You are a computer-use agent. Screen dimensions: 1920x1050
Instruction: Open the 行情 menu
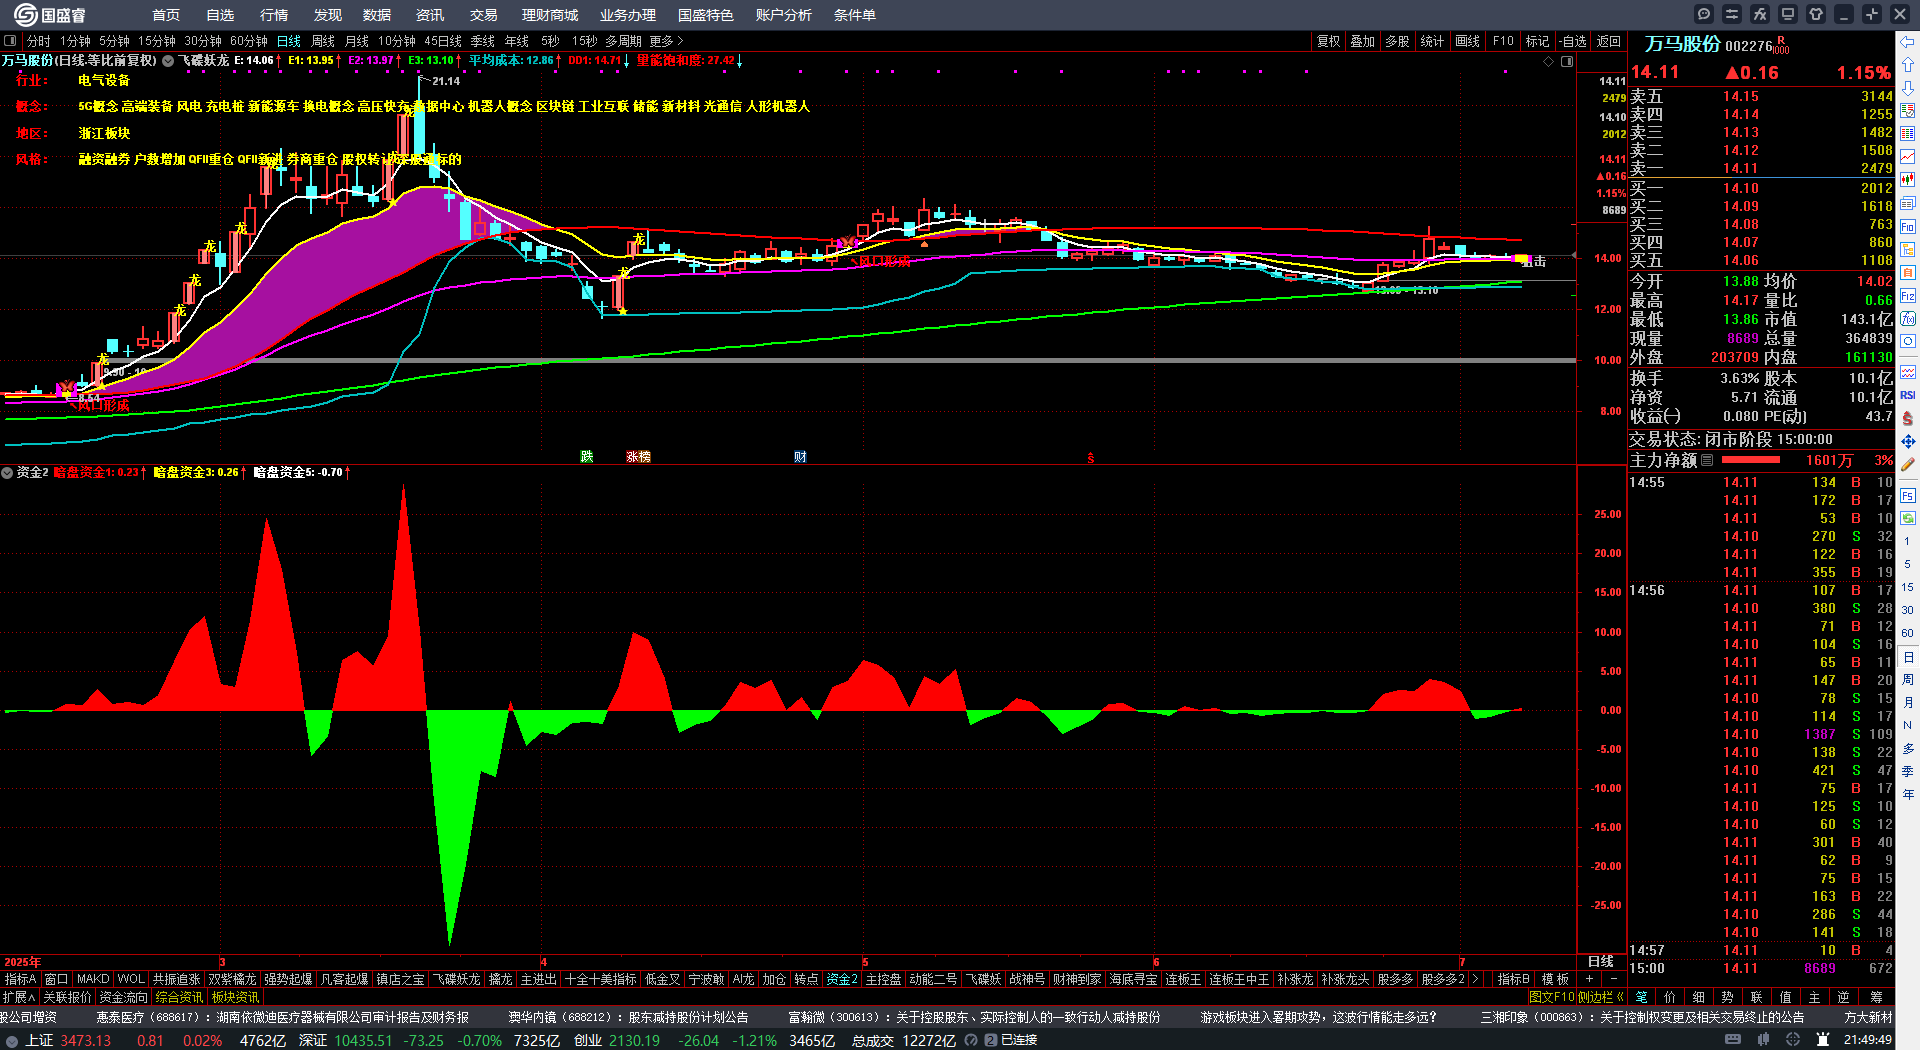274,15
